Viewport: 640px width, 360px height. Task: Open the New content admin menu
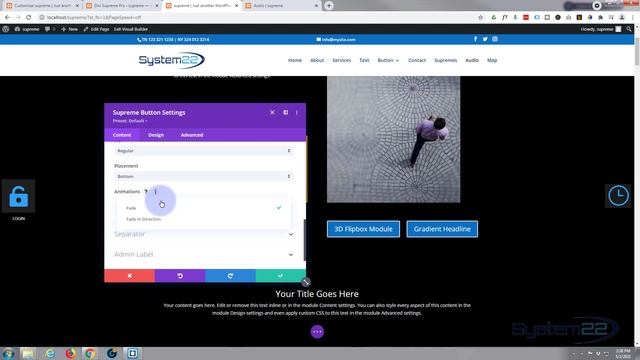click(x=69, y=29)
